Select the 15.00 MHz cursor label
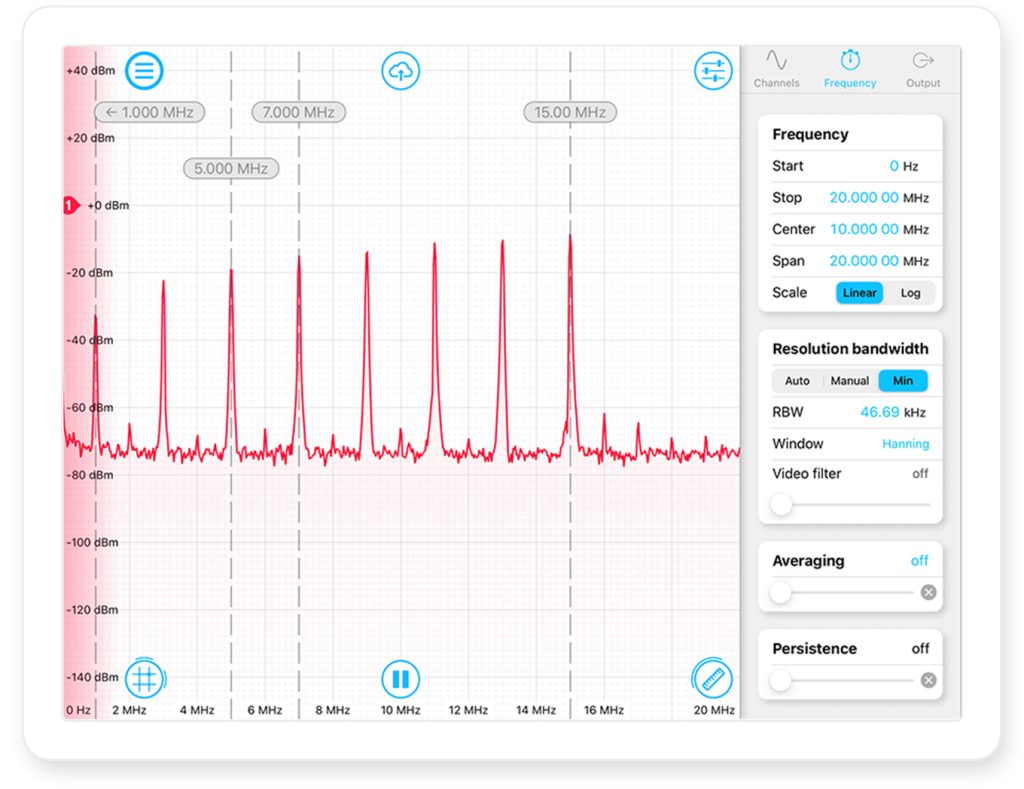 (x=570, y=112)
